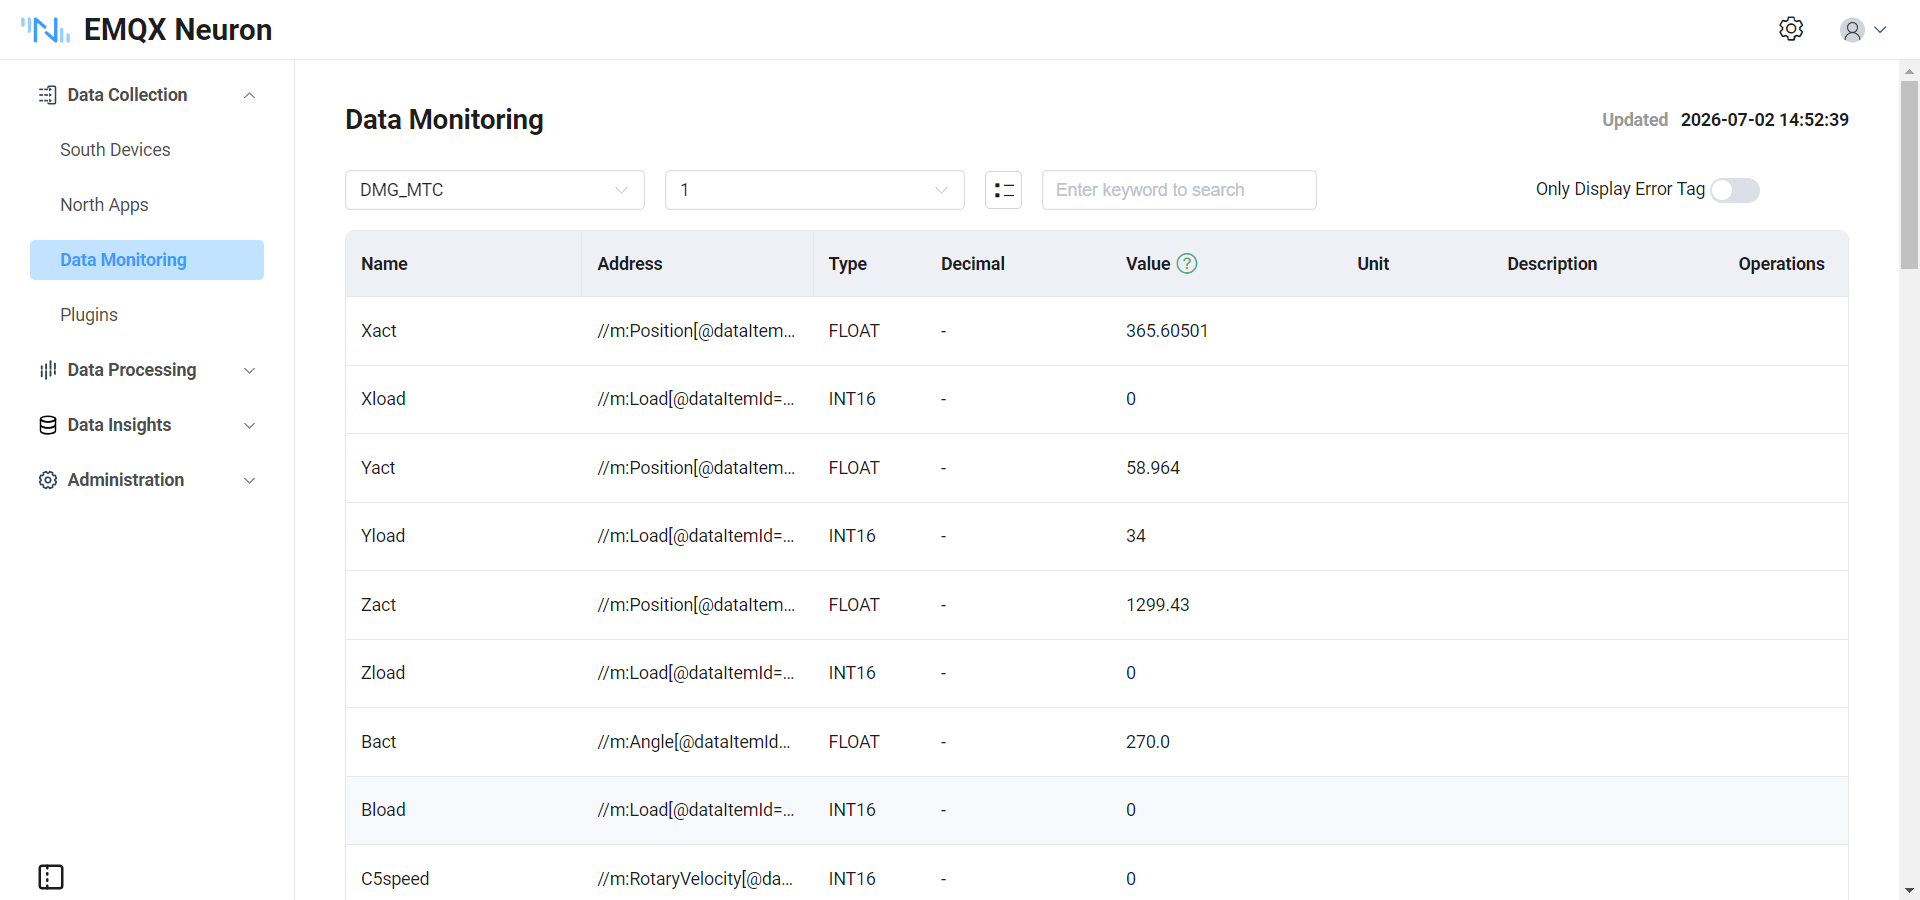Screen dimensions: 1920x900
Task: Click the Zact row FLOAT type
Action: (x=854, y=605)
